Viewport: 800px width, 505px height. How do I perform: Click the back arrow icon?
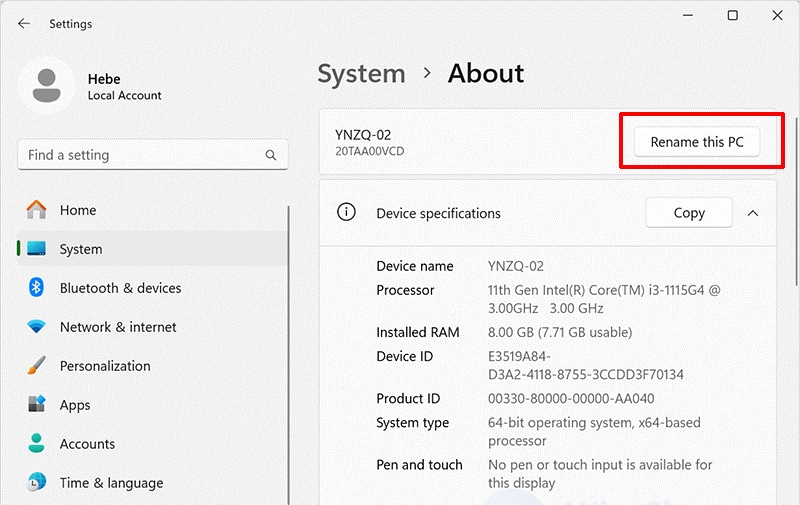pyautogui.click(x=23, y=23)
